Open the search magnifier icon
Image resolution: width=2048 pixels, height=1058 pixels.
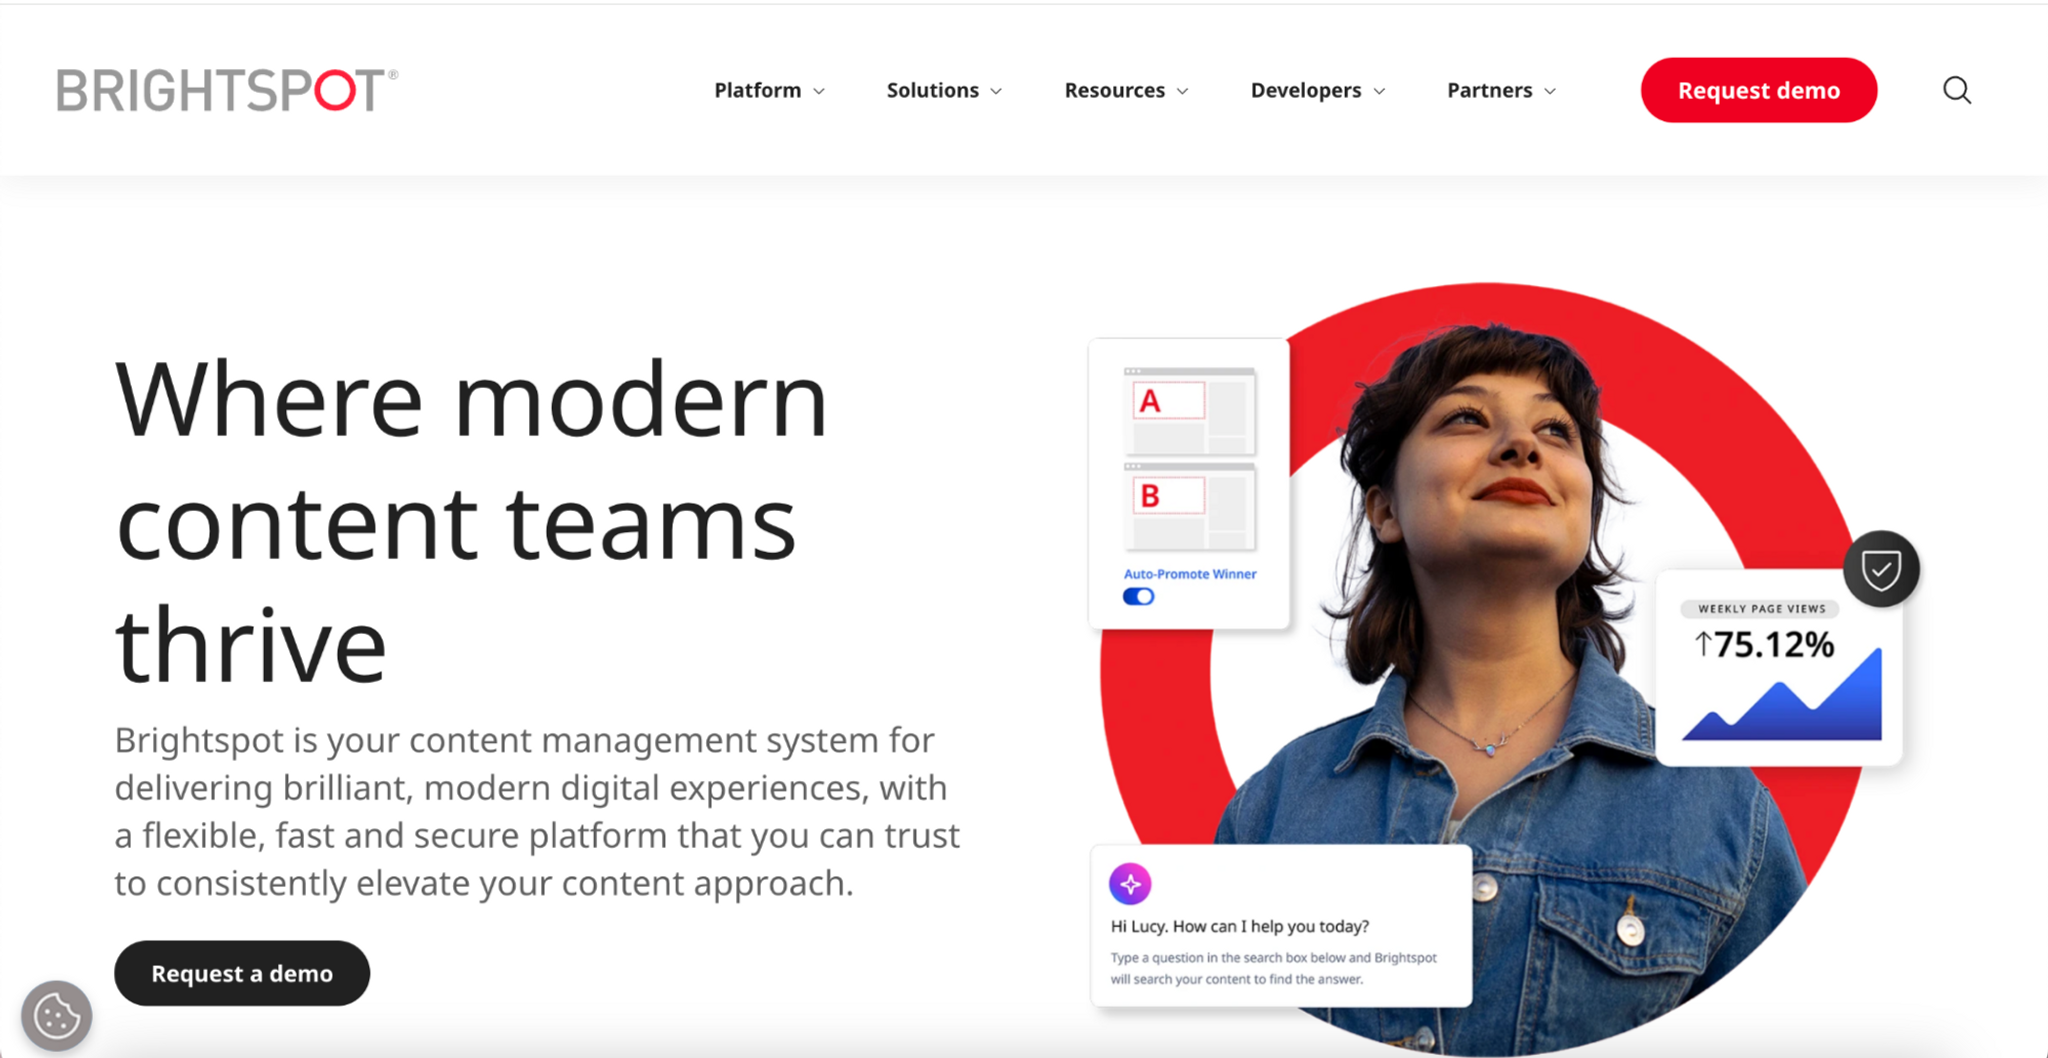(x=1957, y=90)
